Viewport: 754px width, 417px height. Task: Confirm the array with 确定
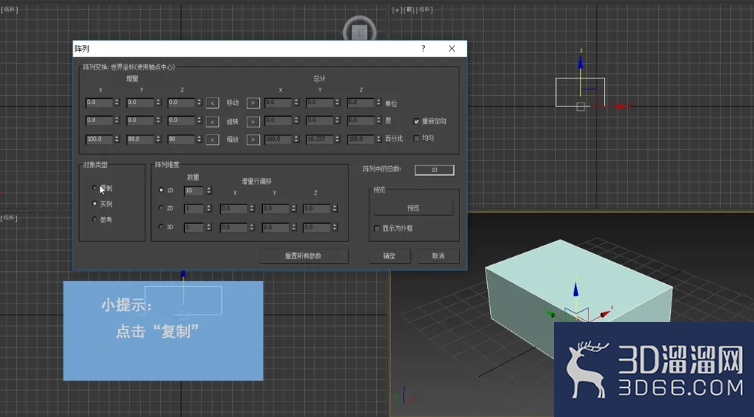[x=390, y=256]
